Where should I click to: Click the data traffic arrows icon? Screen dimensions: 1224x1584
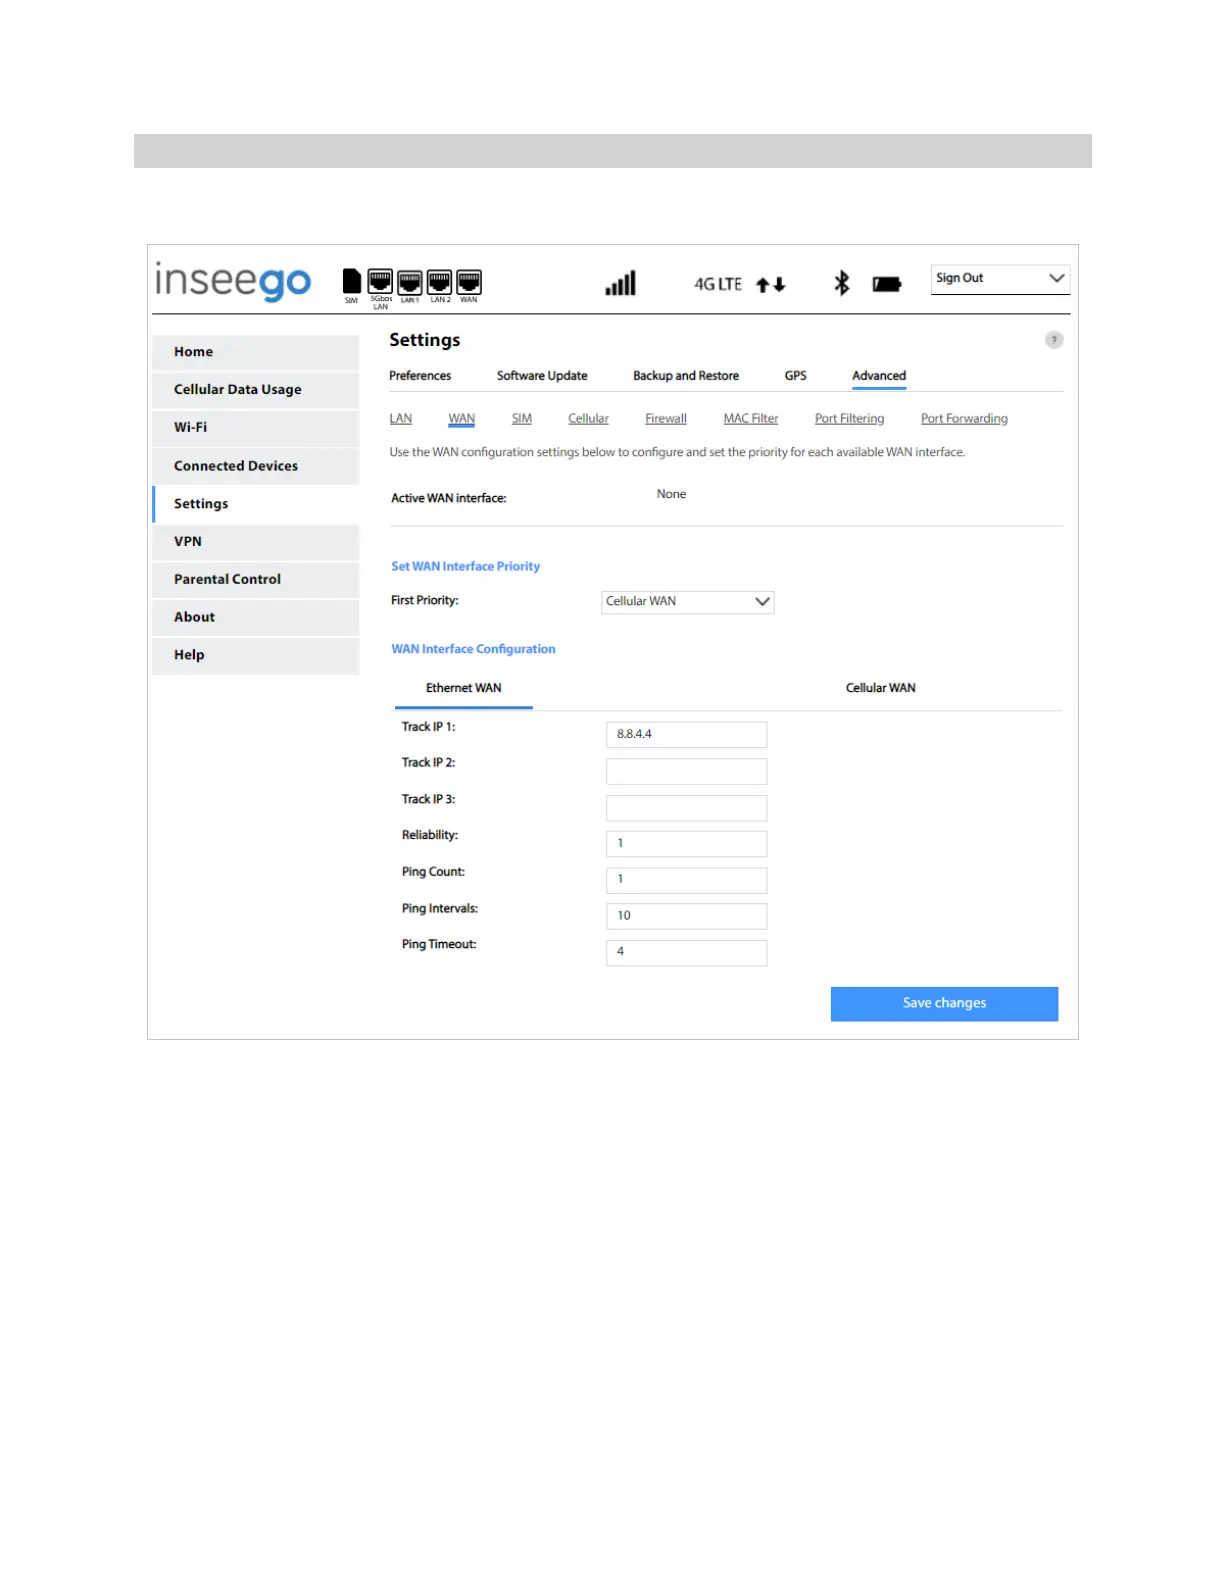(x=770, y=285)
